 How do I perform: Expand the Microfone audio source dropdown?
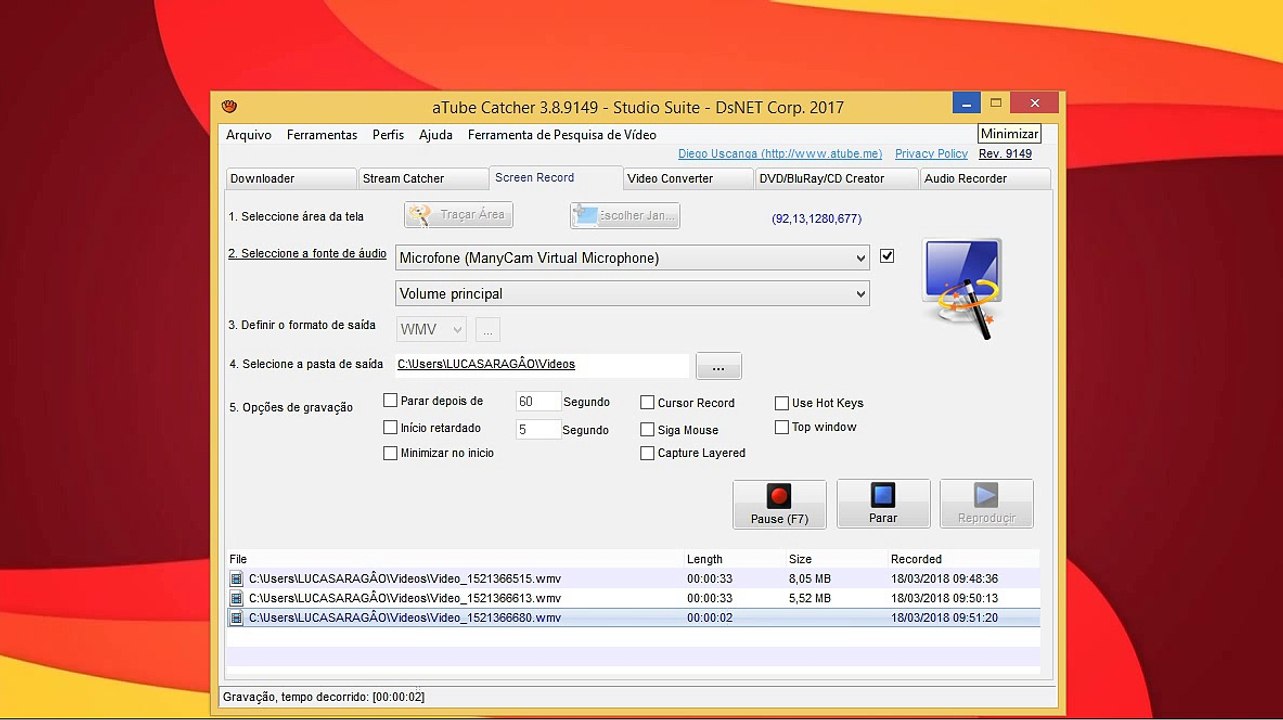(x=633, y=258)
